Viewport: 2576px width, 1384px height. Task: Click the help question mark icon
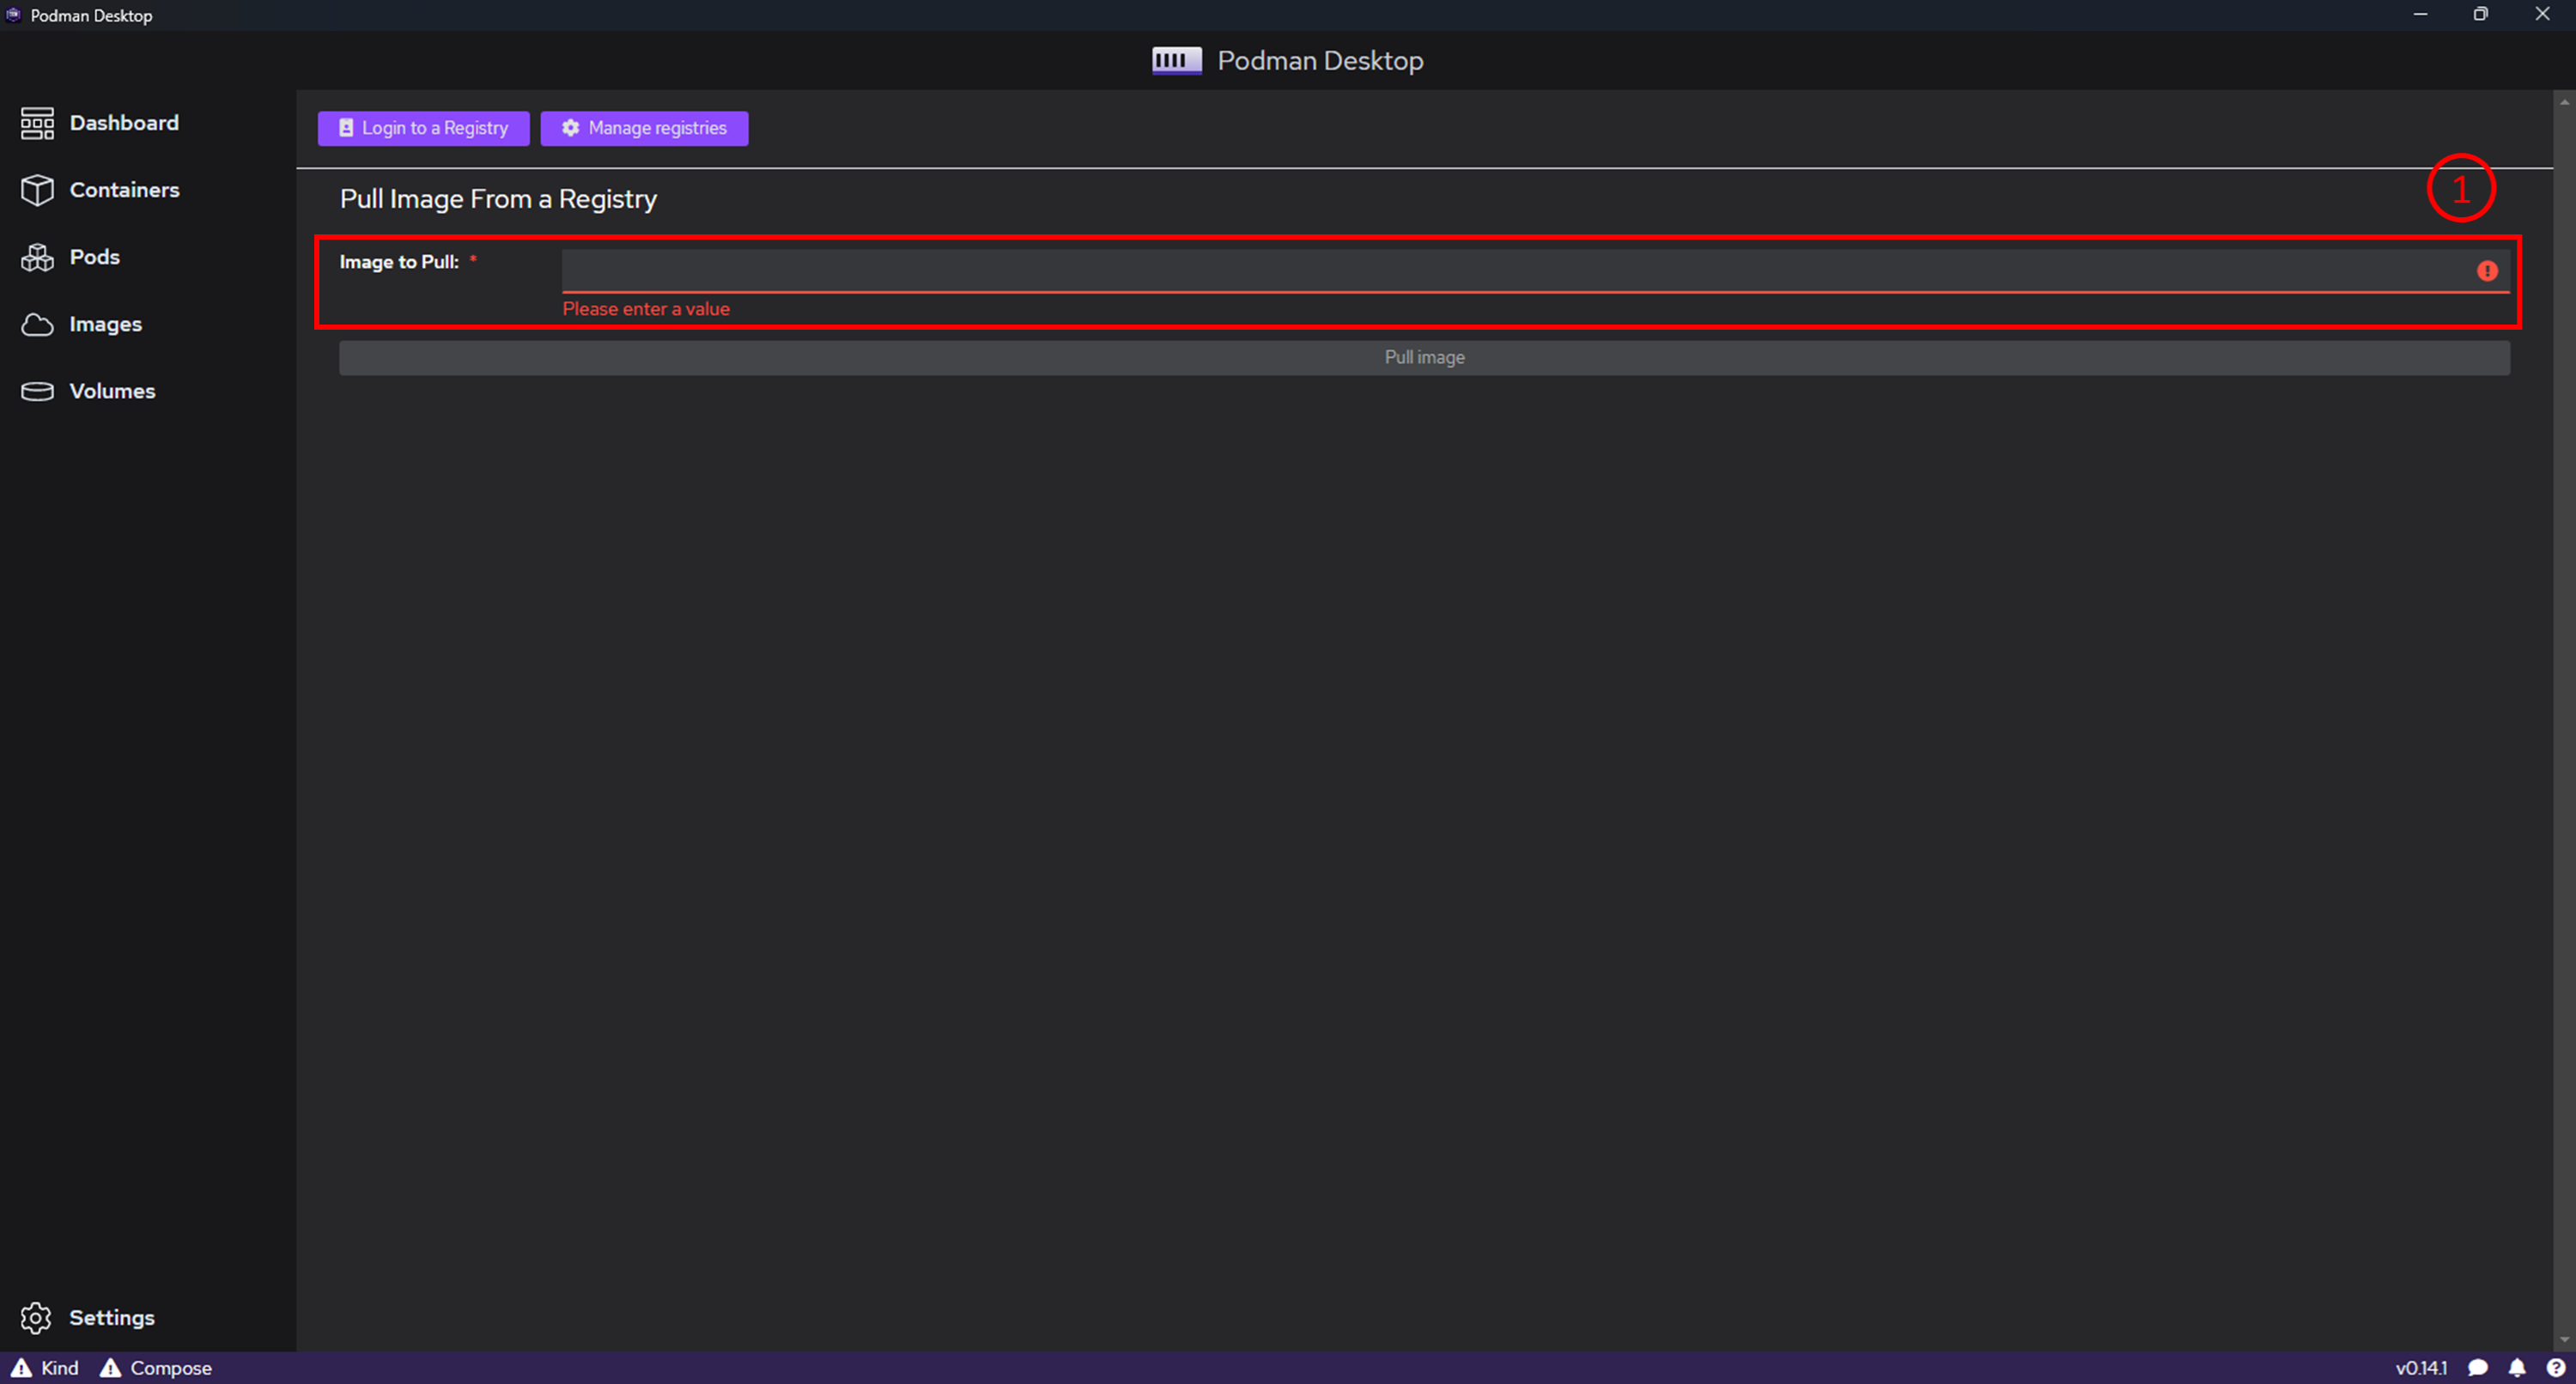tap(2555, 1368)
